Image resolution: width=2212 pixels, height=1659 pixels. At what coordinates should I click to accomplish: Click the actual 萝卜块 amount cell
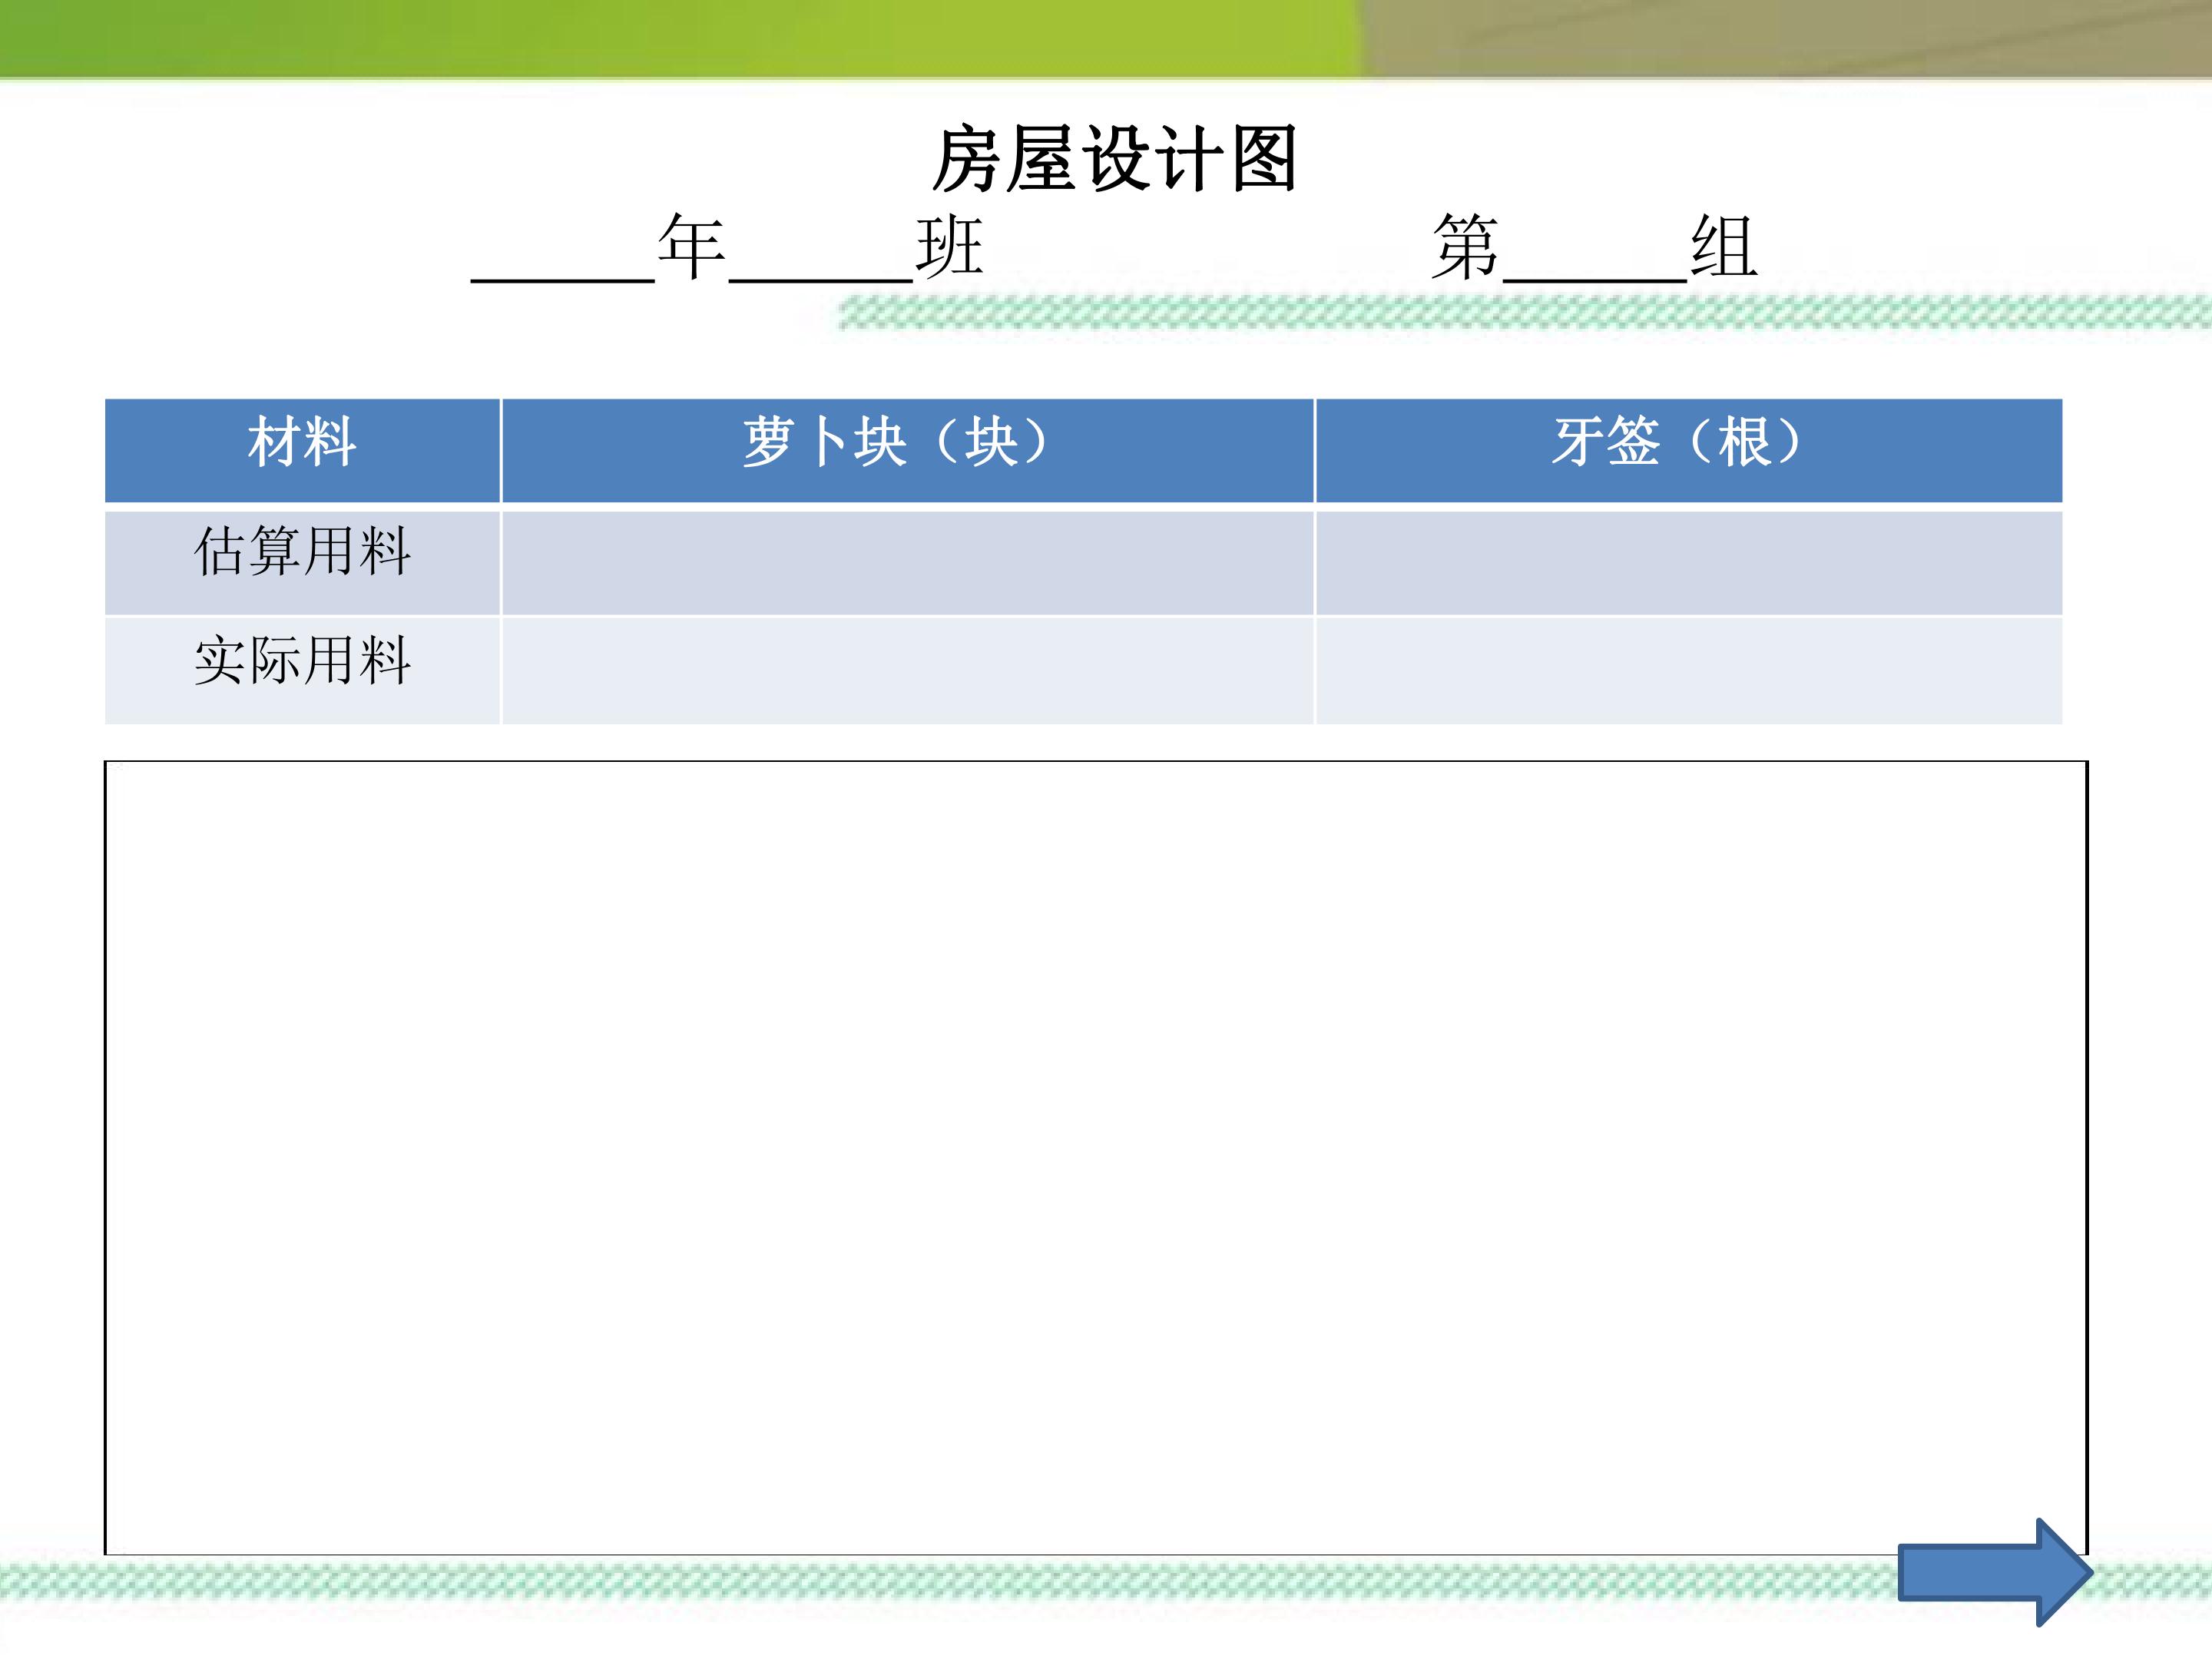click(x=907, y=670)
